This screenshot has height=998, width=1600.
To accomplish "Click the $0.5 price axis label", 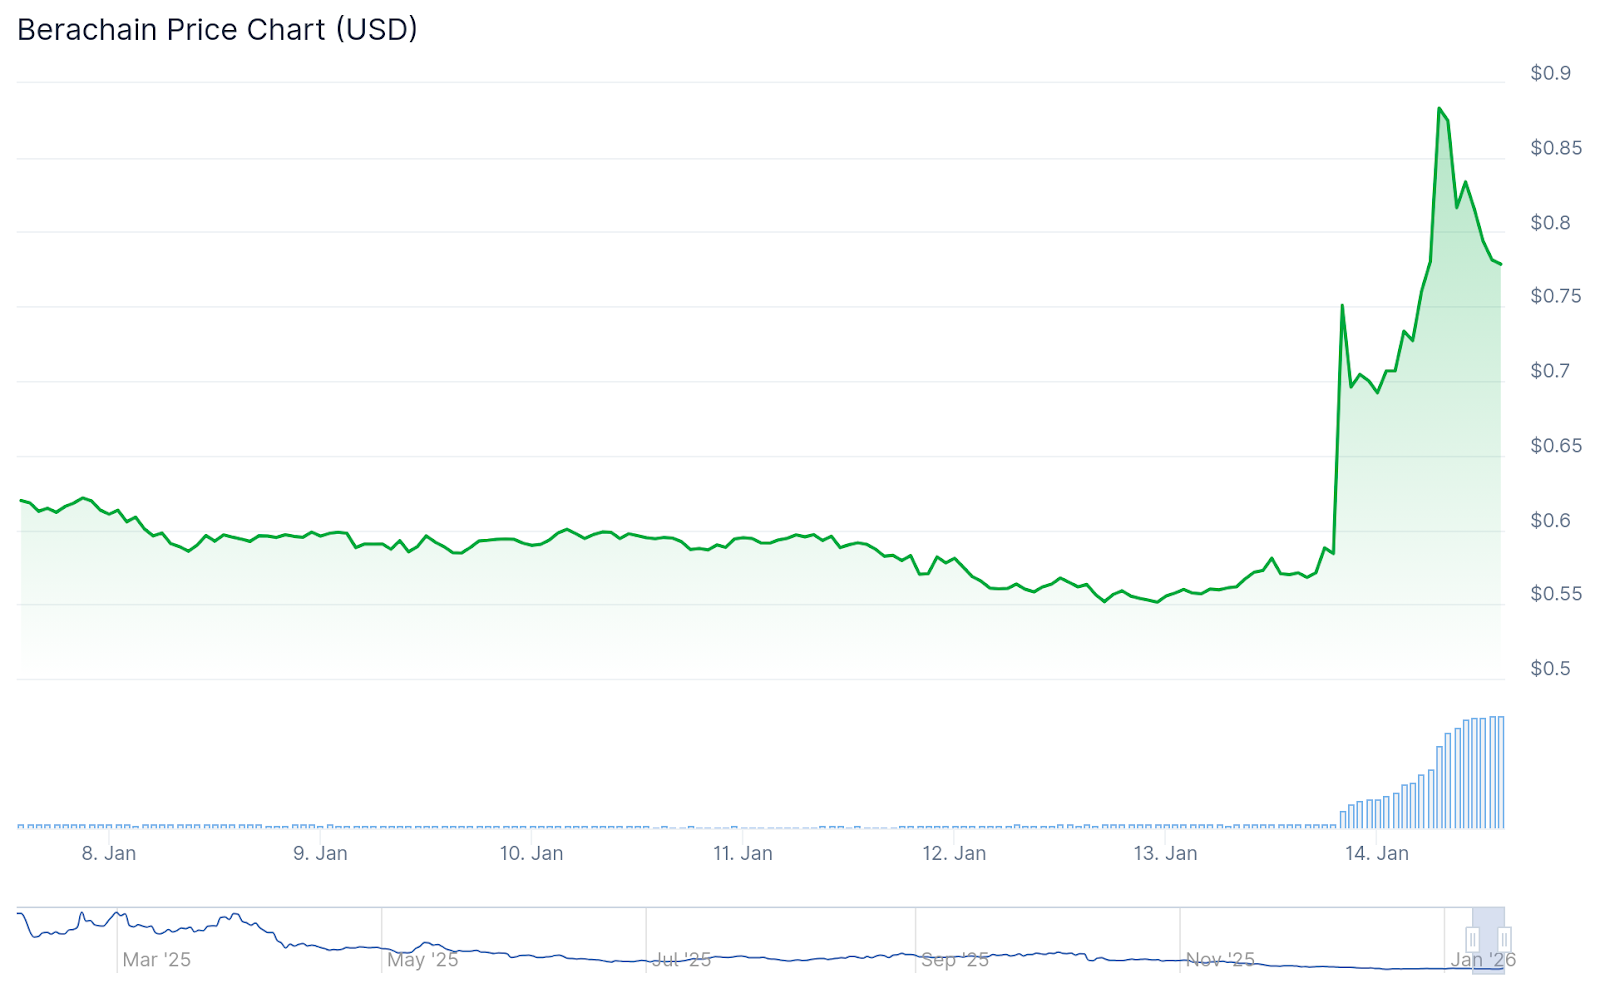I will click(x=1550, y=669).
